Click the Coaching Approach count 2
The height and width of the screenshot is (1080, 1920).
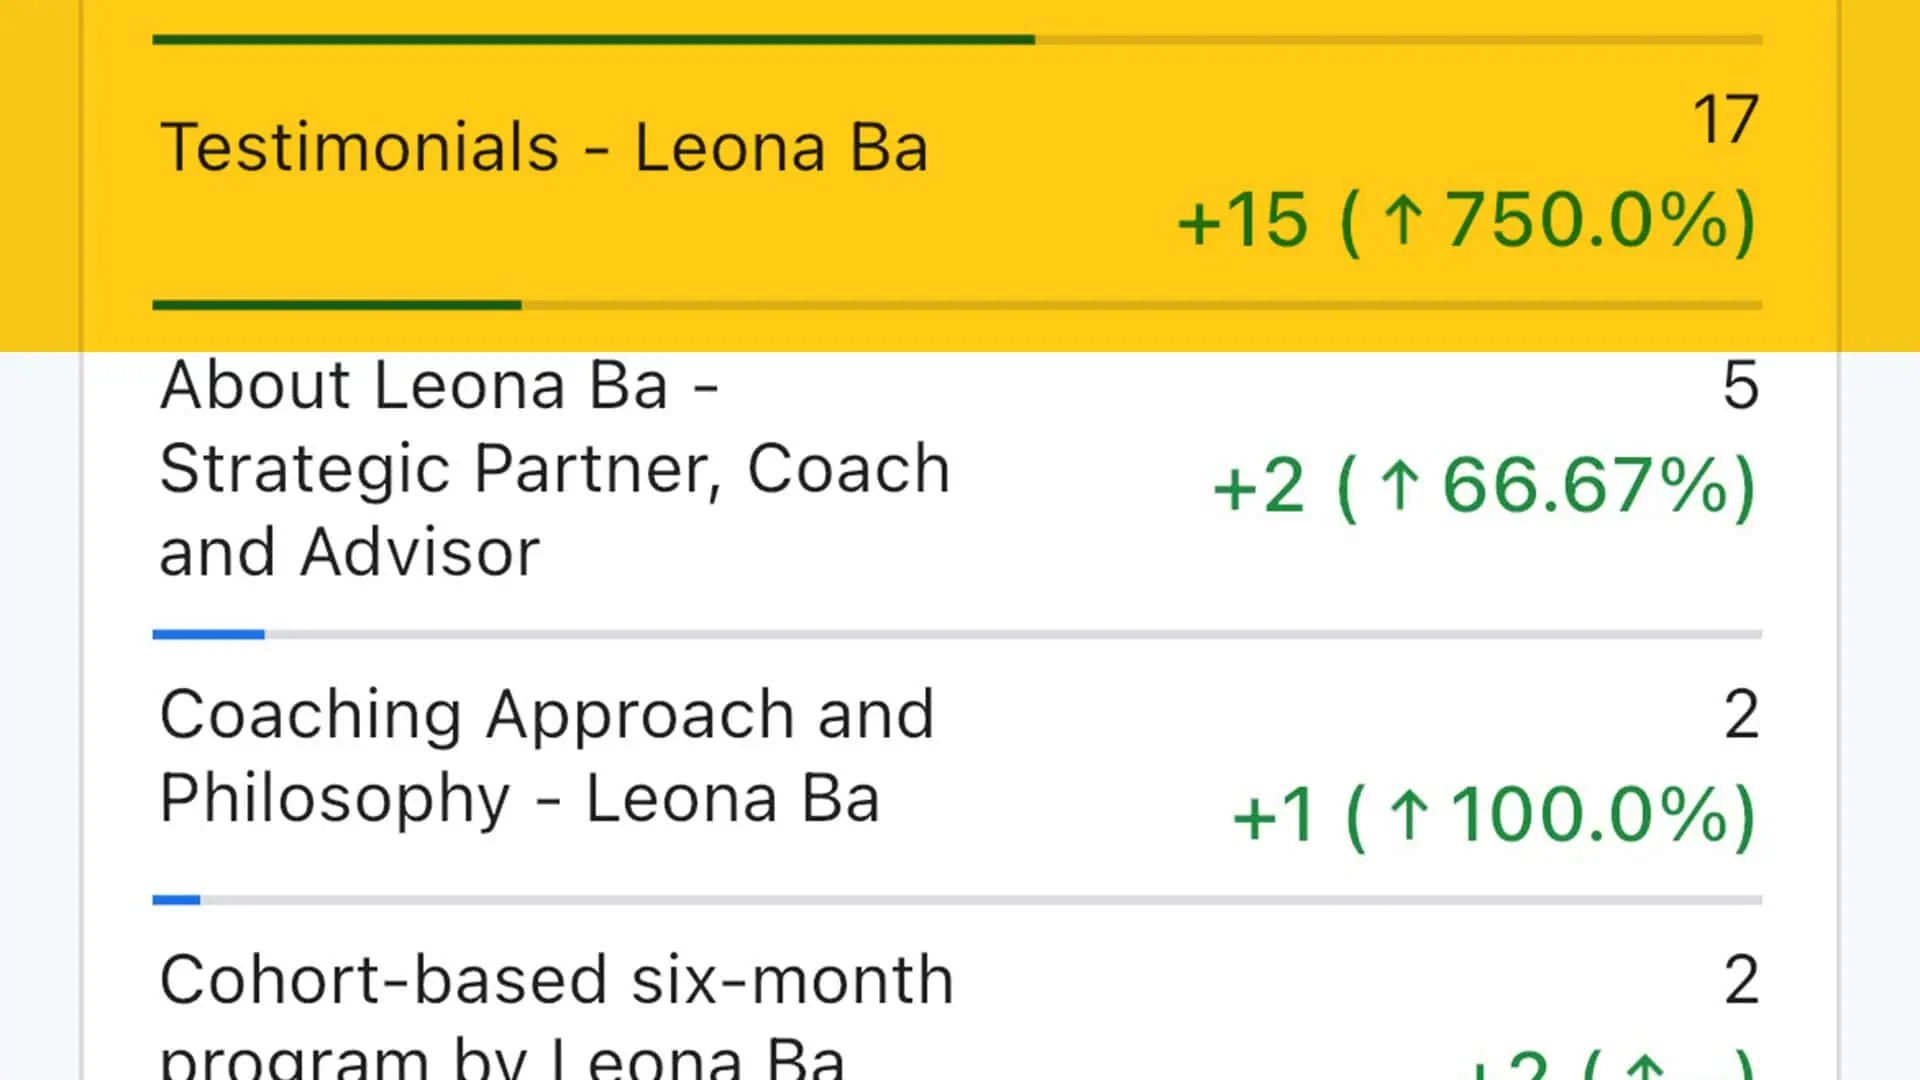1741,714
